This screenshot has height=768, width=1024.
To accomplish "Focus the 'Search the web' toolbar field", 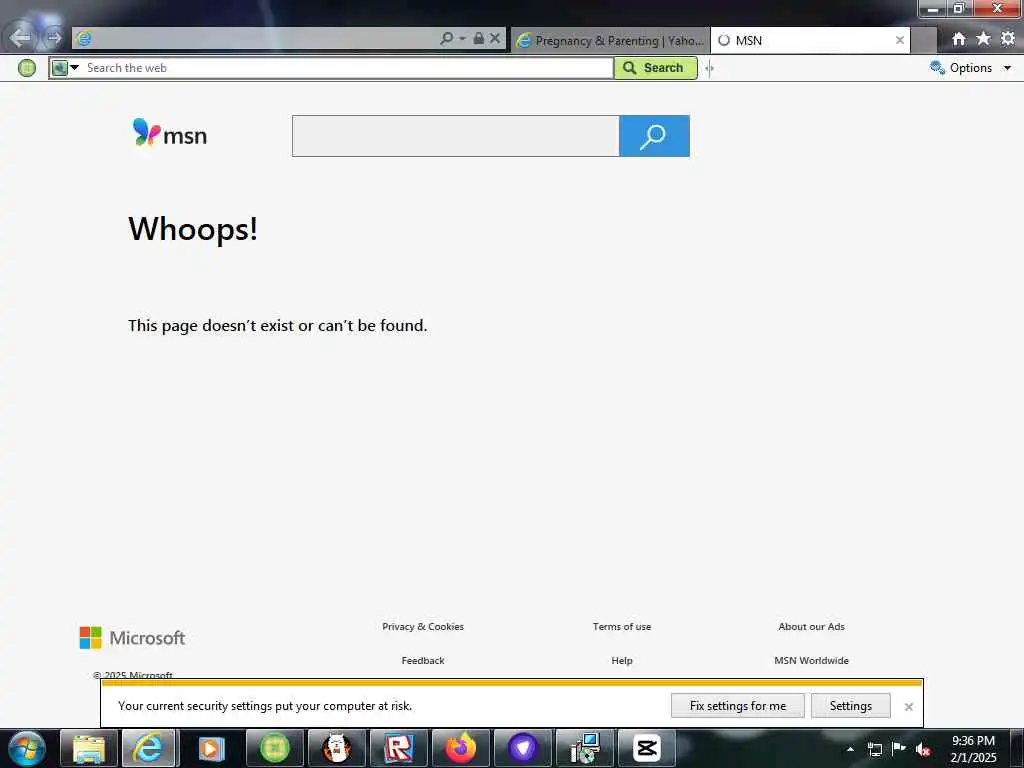I will point(347,68).
